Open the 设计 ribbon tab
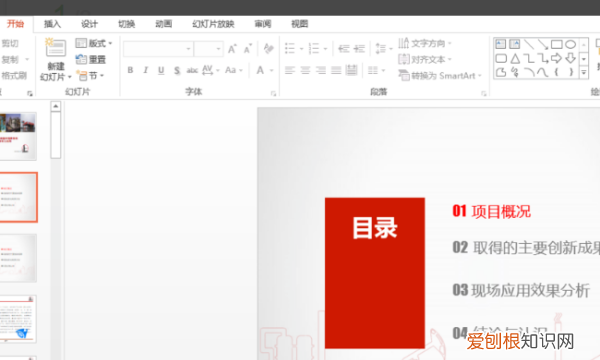 pyautogui.click(x=90, y=24)
